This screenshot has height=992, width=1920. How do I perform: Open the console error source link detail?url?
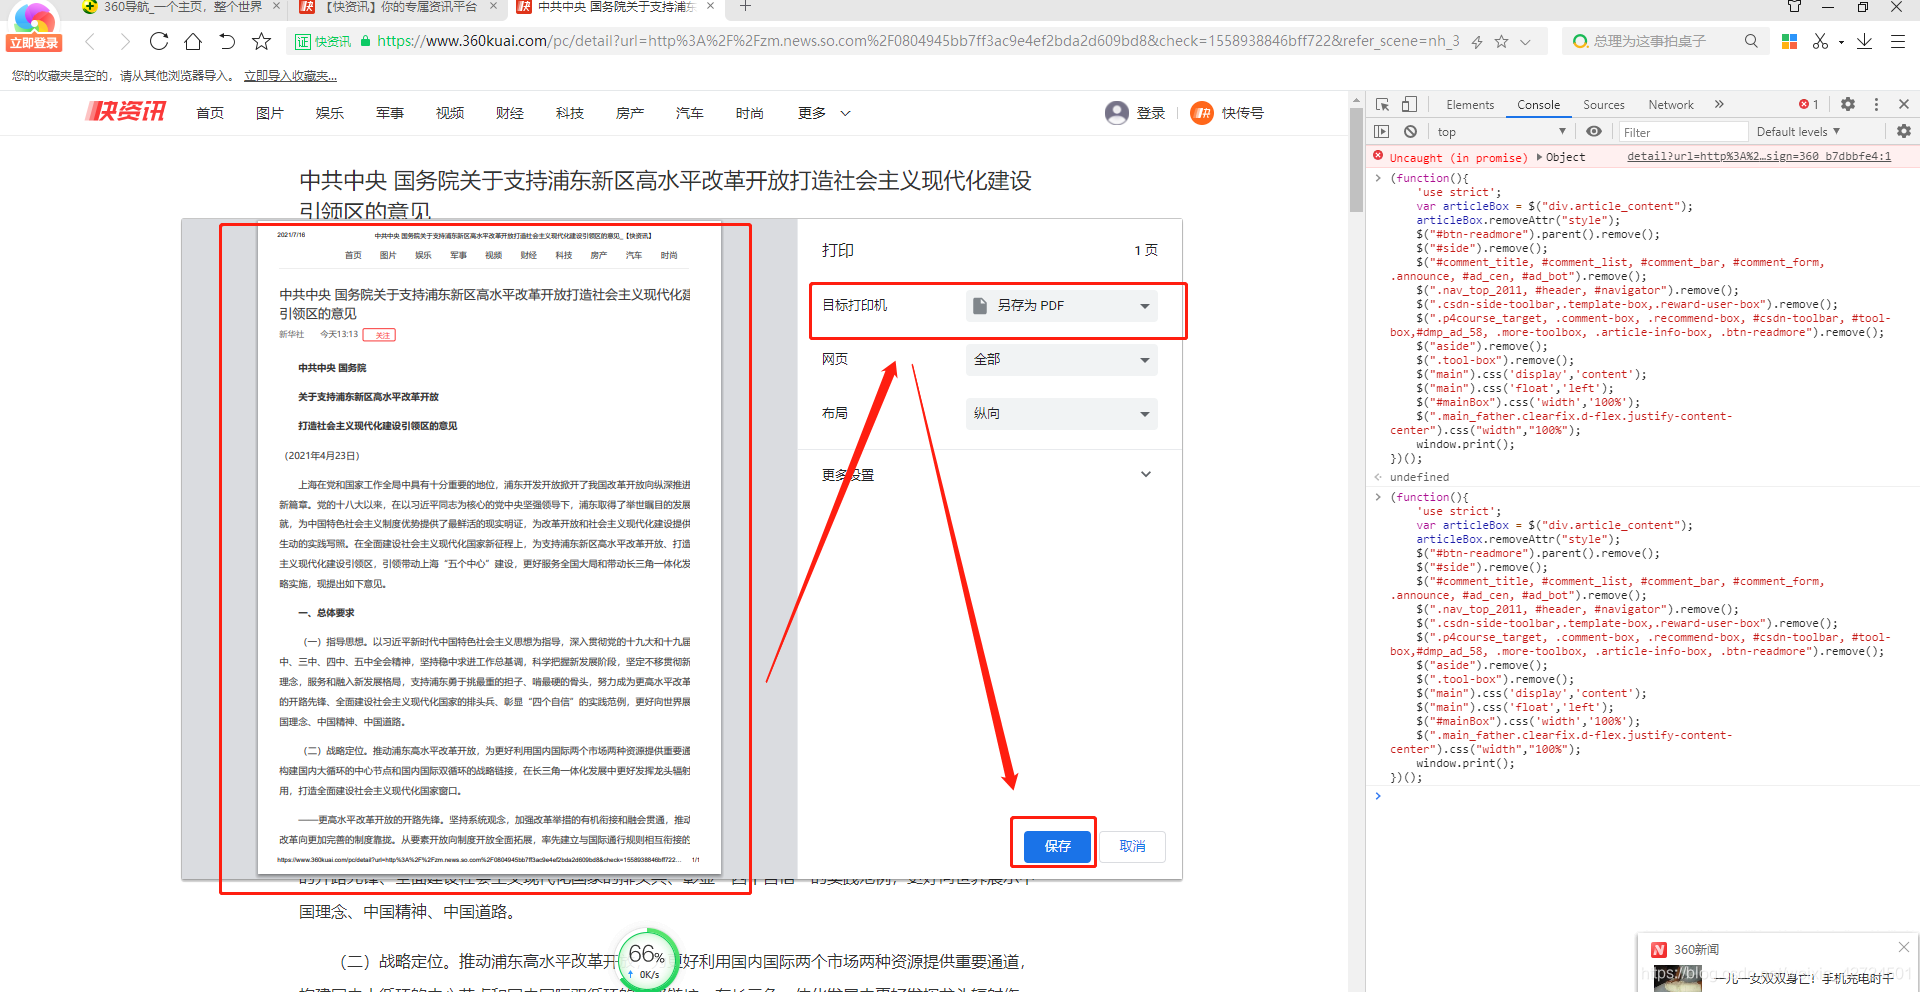[1759, 157]
